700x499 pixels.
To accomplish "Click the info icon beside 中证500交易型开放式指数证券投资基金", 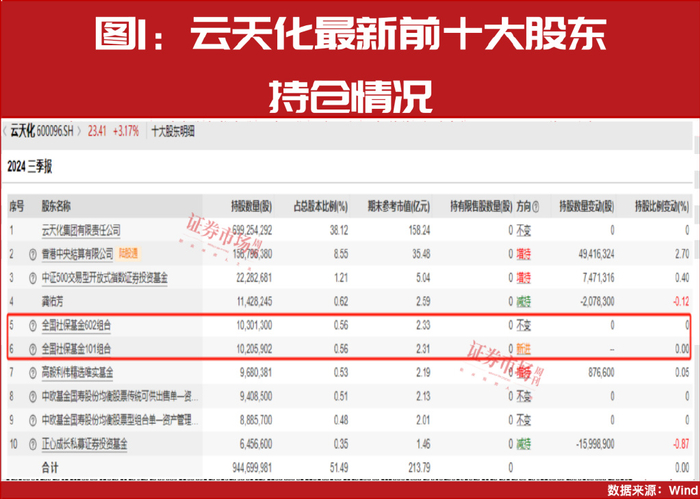I will click(x=33, y=278).
